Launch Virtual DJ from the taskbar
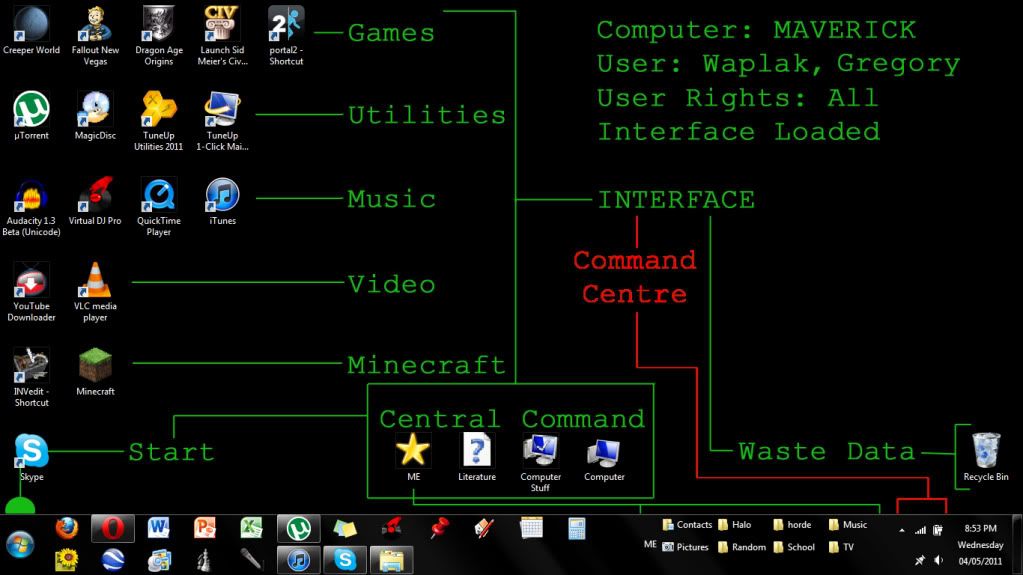Screen dimensions: 1023x575 pyautogui.click(x=391, y=528)
